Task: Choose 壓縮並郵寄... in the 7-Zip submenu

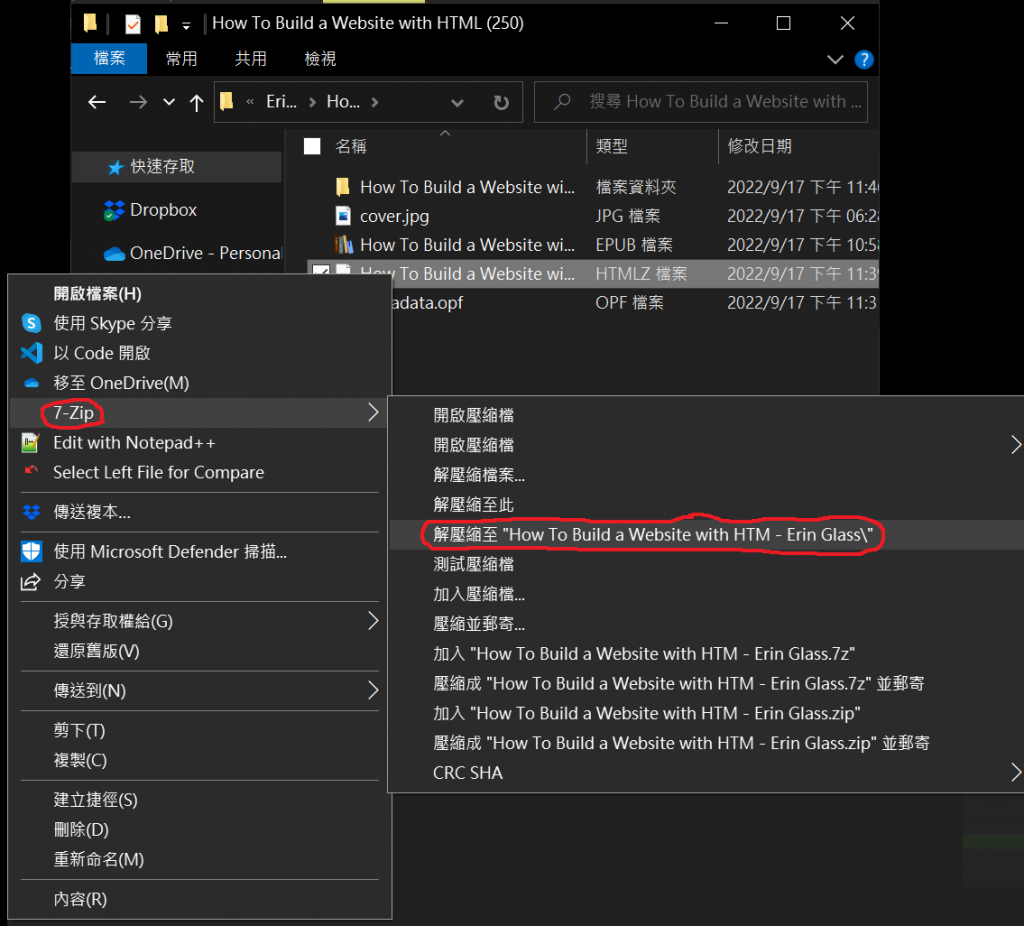Action: [707, 624]
